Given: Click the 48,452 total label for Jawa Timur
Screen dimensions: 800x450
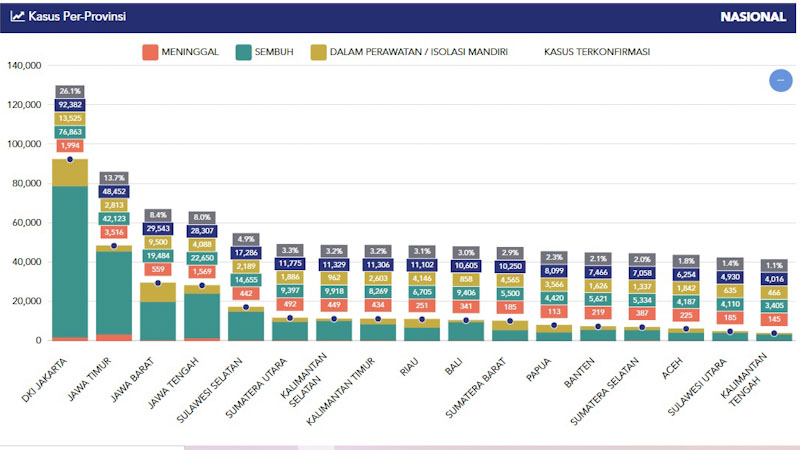Looking at the screenshot, I should (114, 191).
